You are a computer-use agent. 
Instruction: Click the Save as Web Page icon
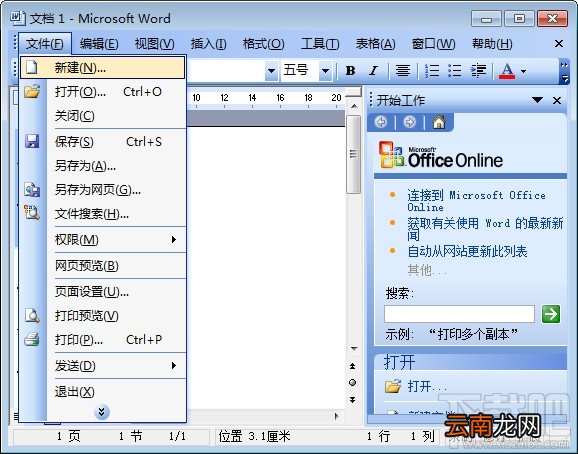32,189
